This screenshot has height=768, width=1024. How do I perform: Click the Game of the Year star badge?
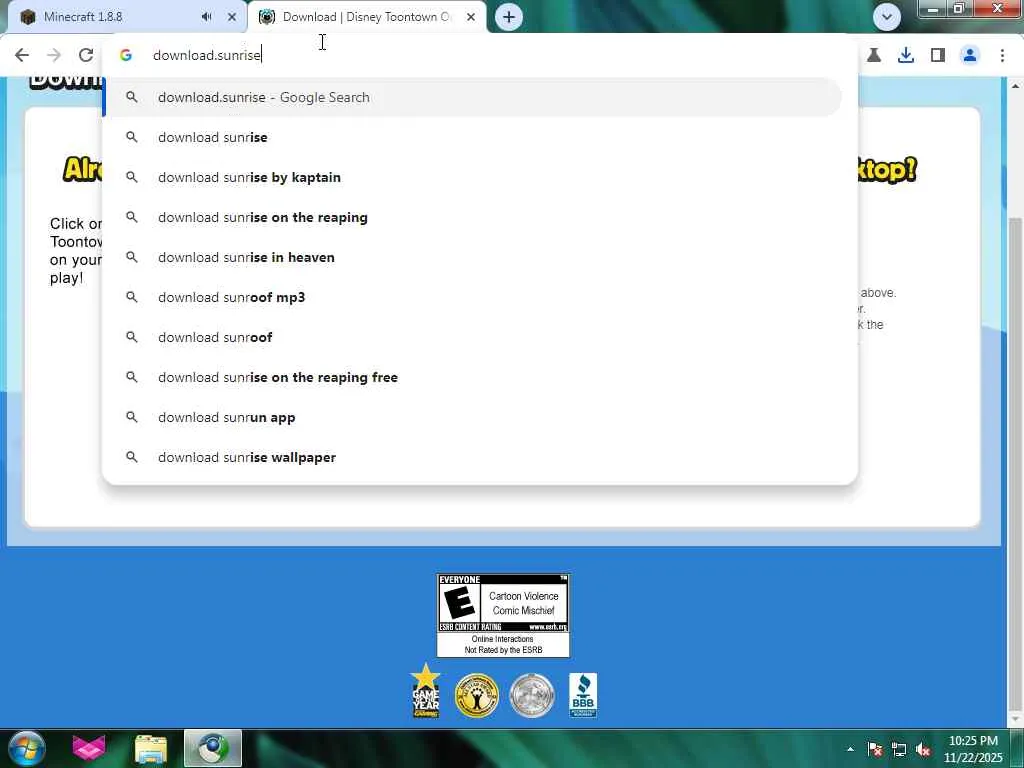click(x=426, y=691)
